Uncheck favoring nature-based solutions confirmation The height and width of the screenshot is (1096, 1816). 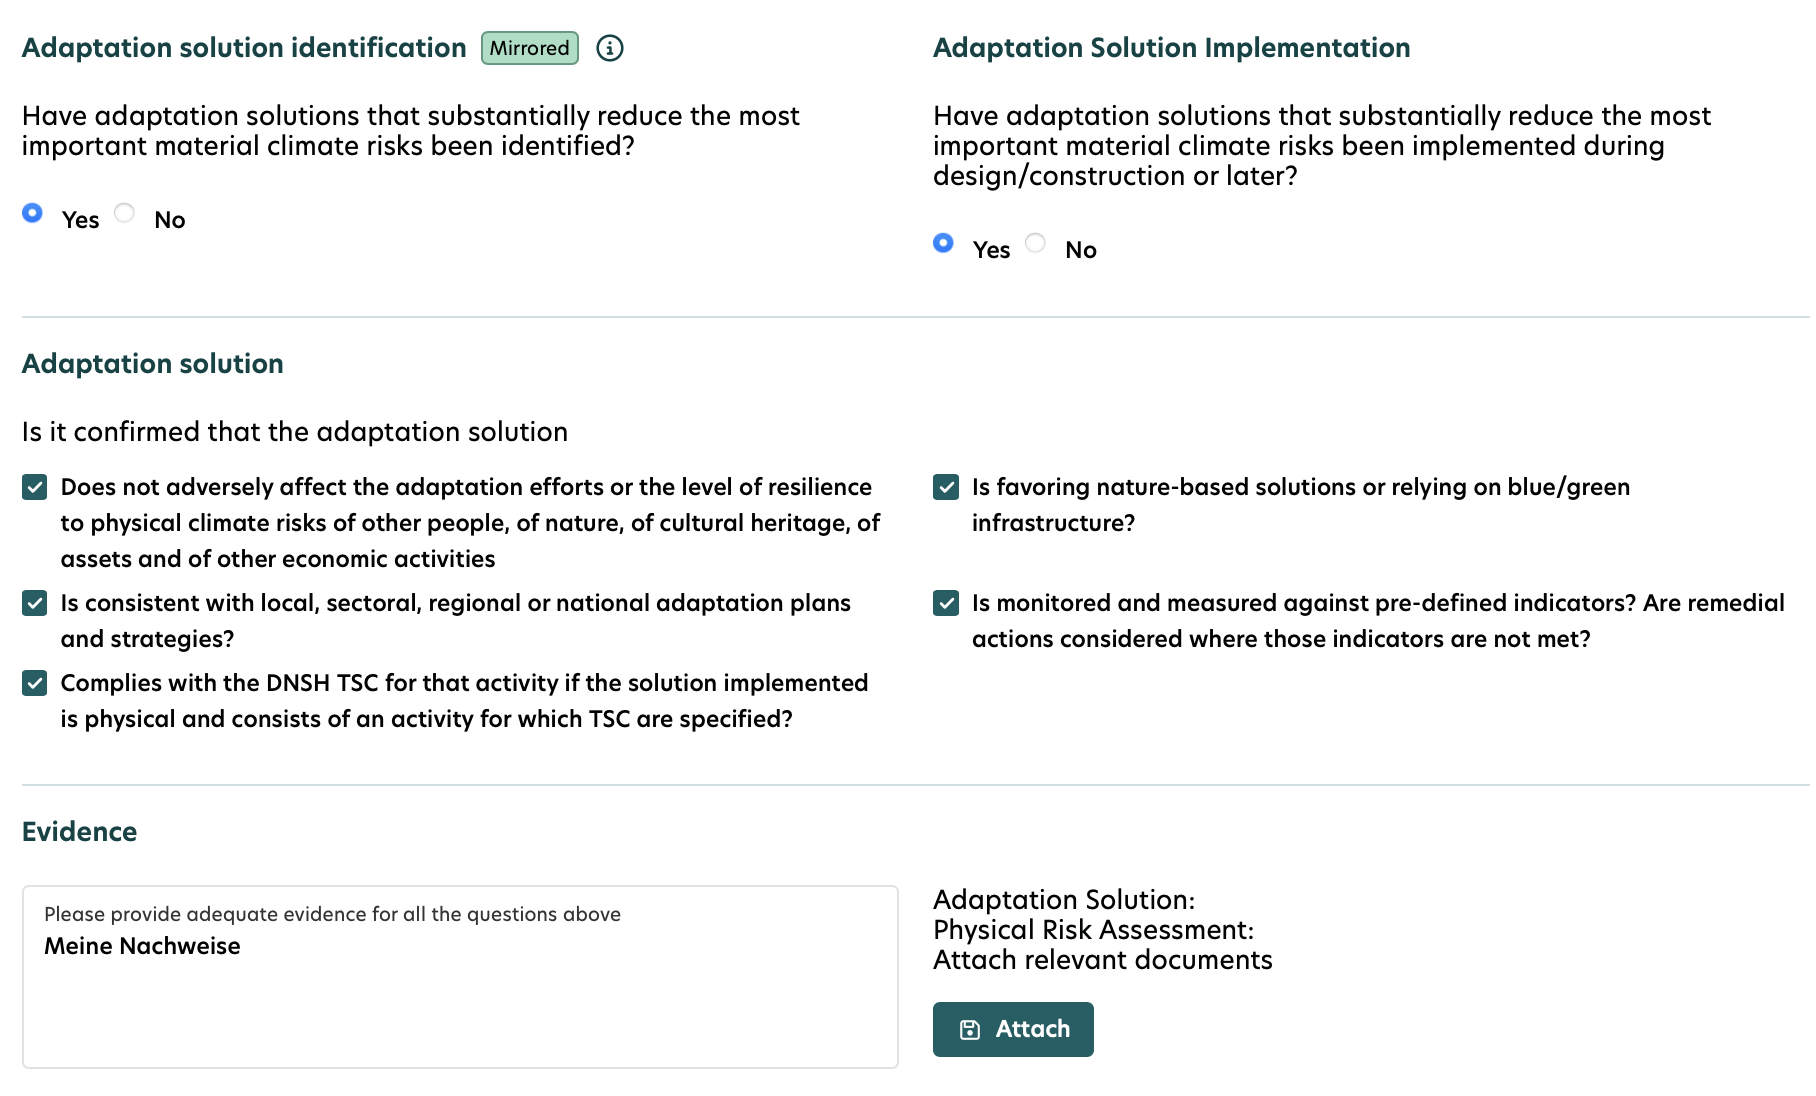pos(944,487)
